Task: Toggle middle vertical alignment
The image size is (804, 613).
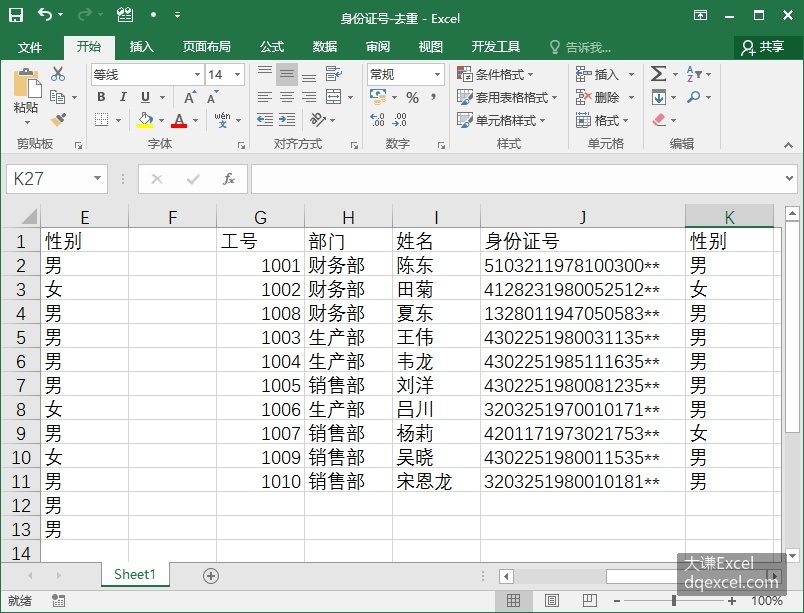Action: (x=287, y=74)
